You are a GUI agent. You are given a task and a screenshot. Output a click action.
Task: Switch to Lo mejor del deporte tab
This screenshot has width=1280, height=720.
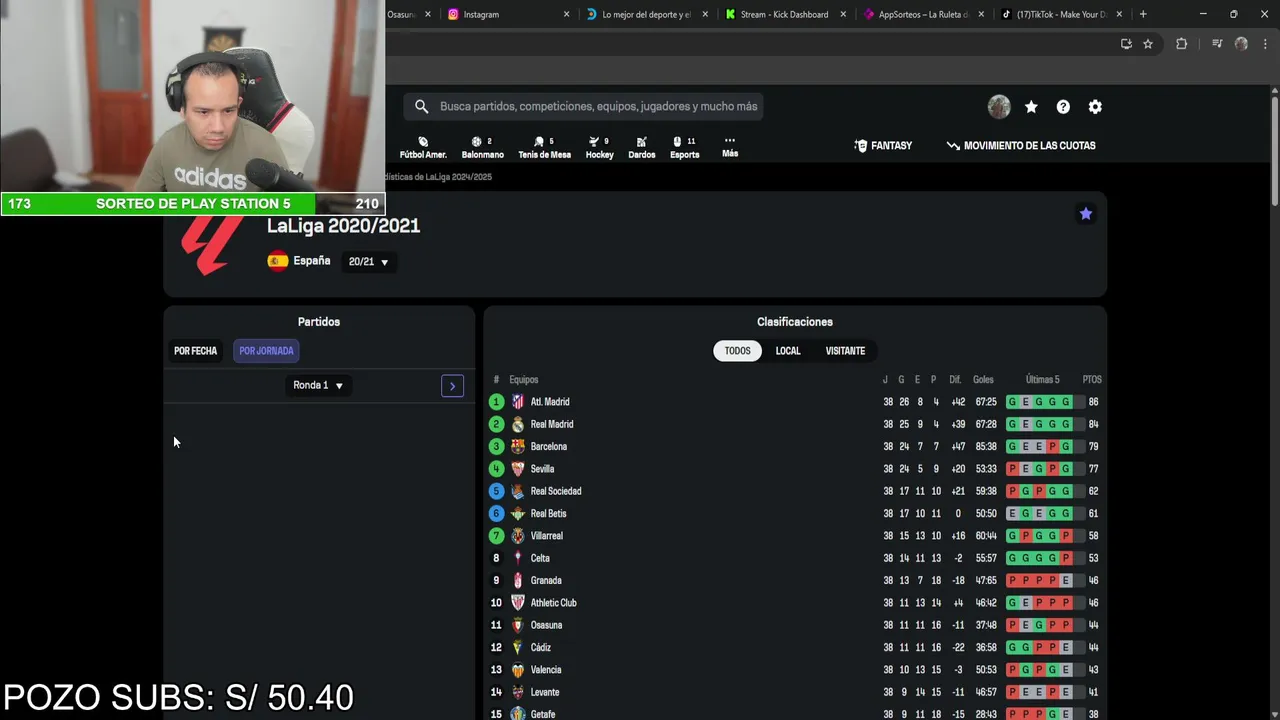(647, 14)
